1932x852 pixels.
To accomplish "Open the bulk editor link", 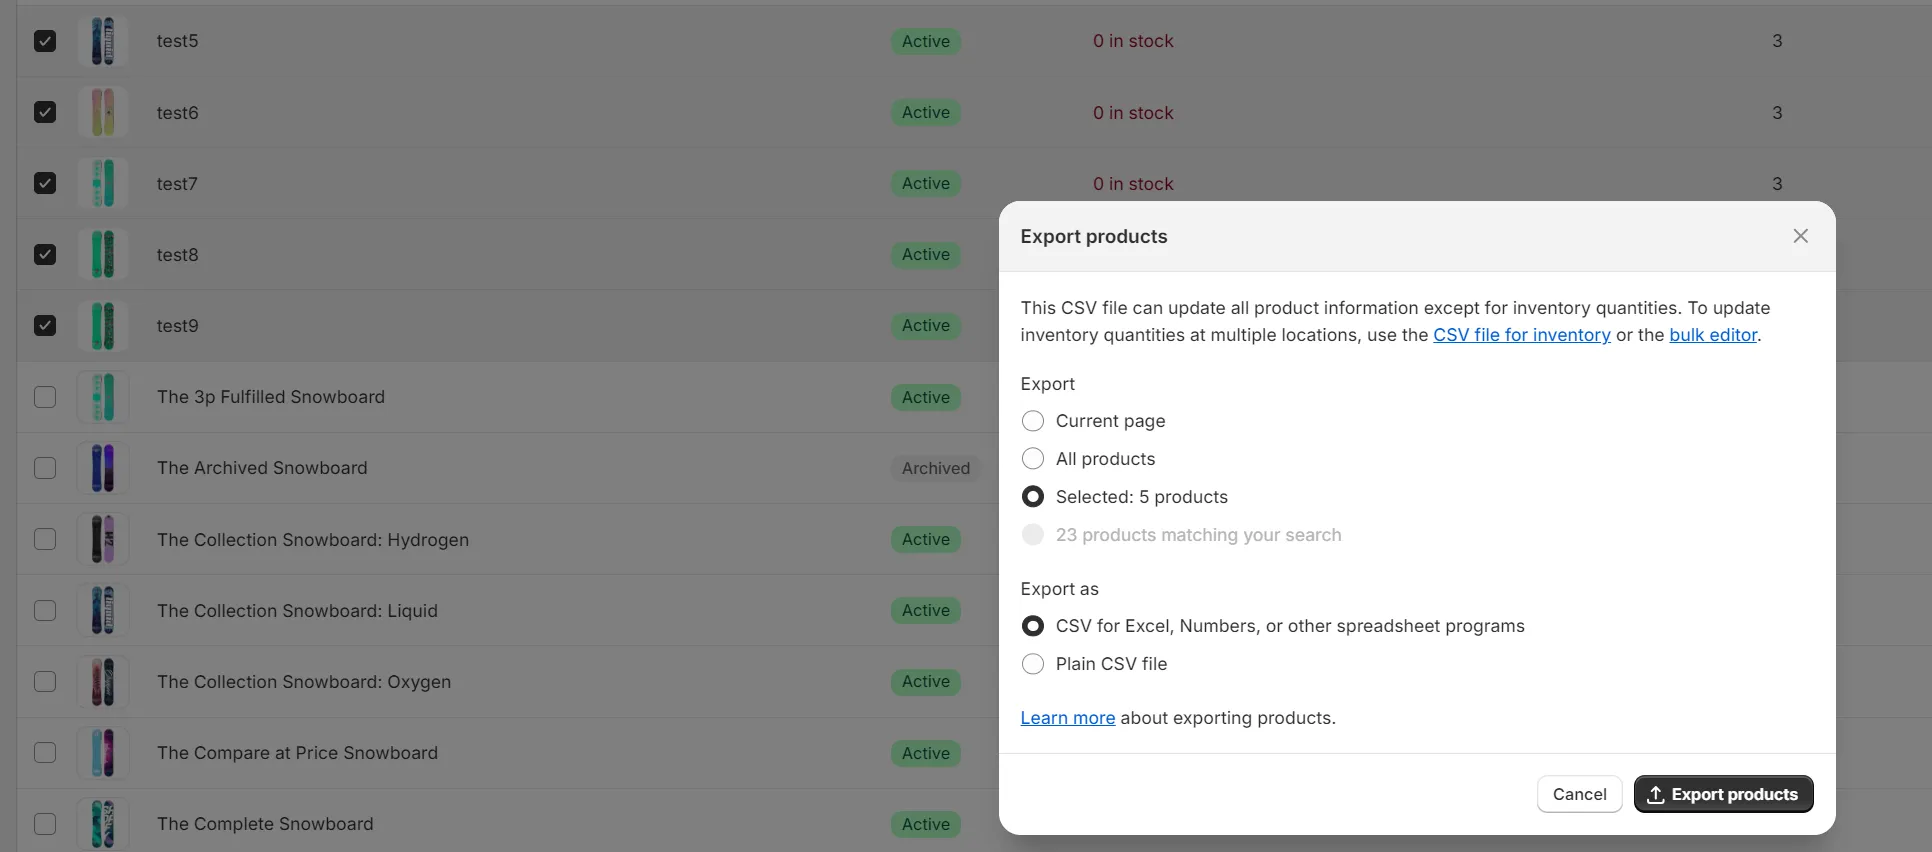I will (1712, 335).
